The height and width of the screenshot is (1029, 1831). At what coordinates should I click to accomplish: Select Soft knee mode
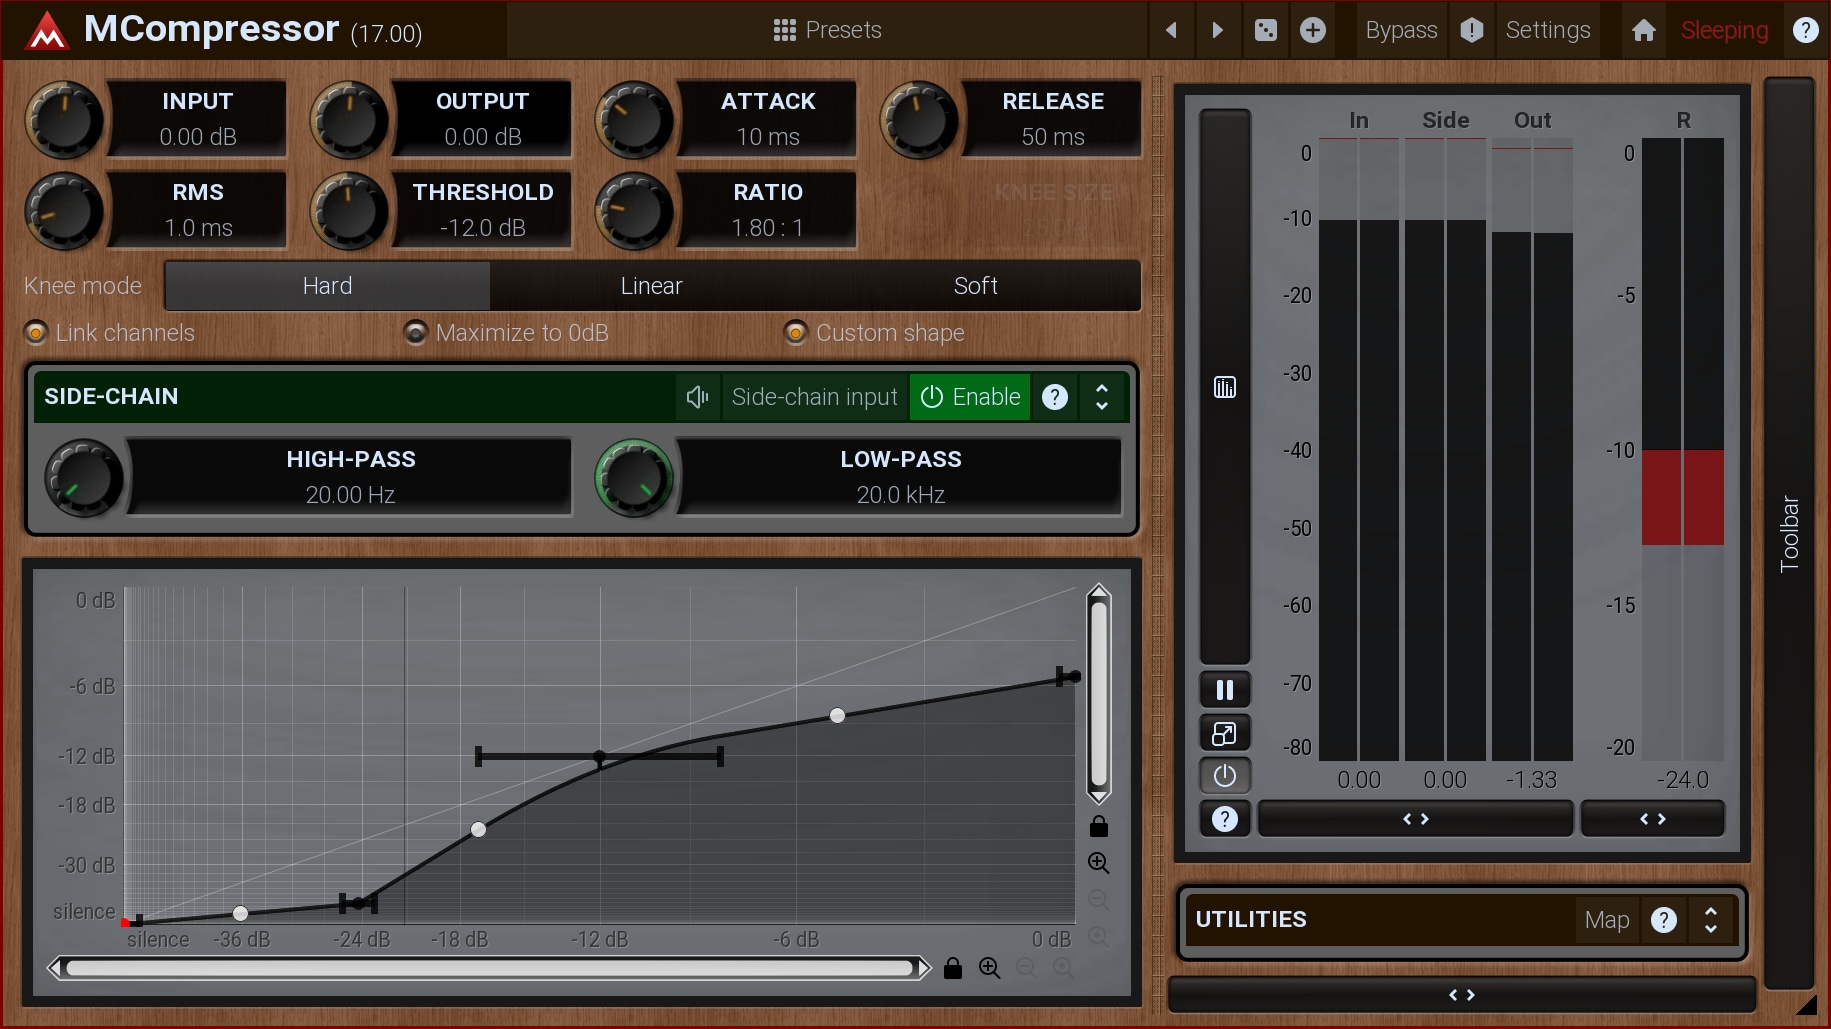pos(975,286)
